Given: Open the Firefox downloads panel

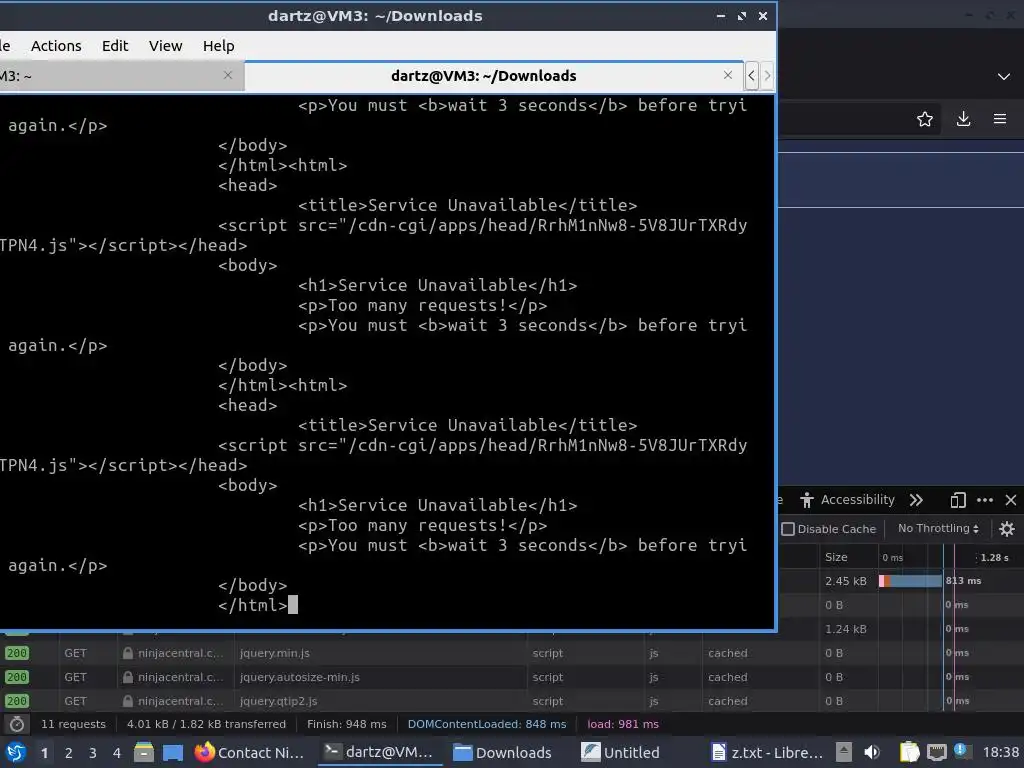Looking at the screenshot, I should click(x=963, y=119).
